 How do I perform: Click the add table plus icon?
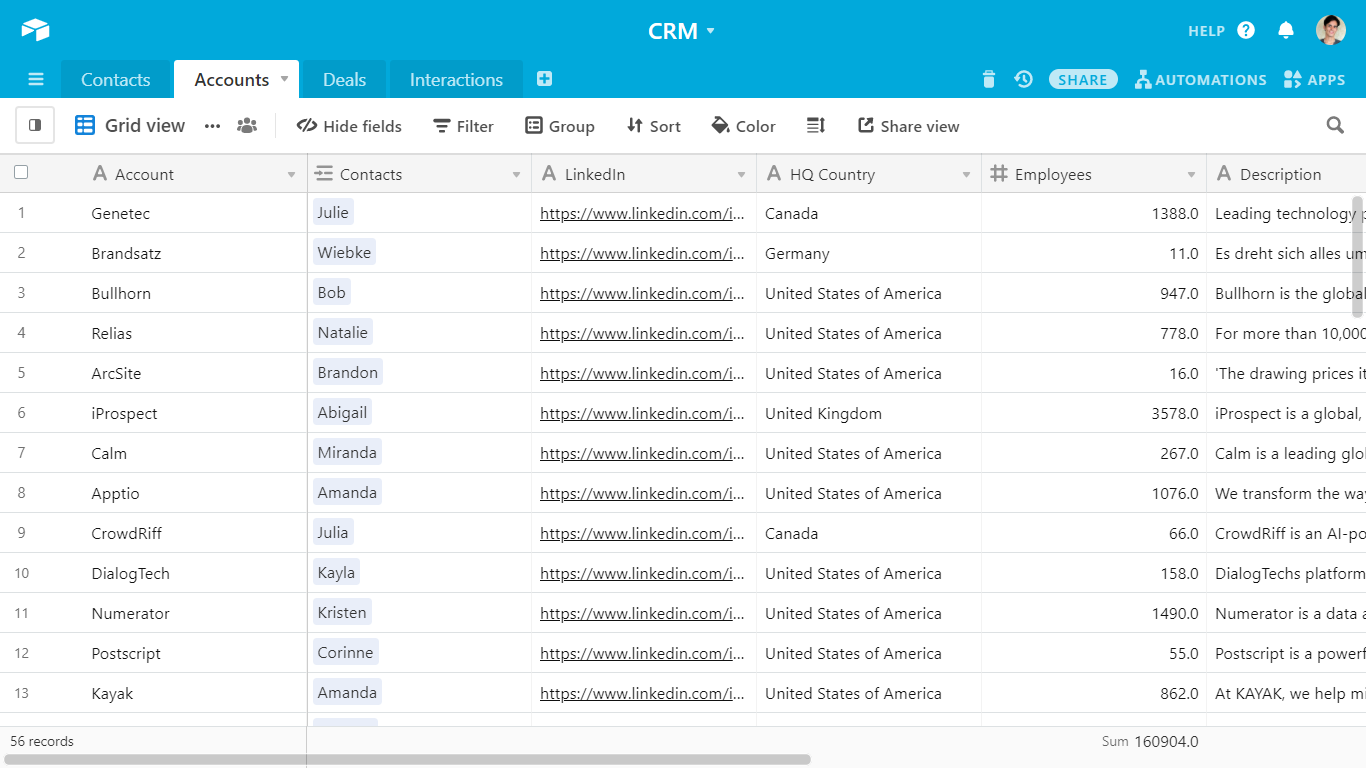pyautogui.click(x=544, y=79)
